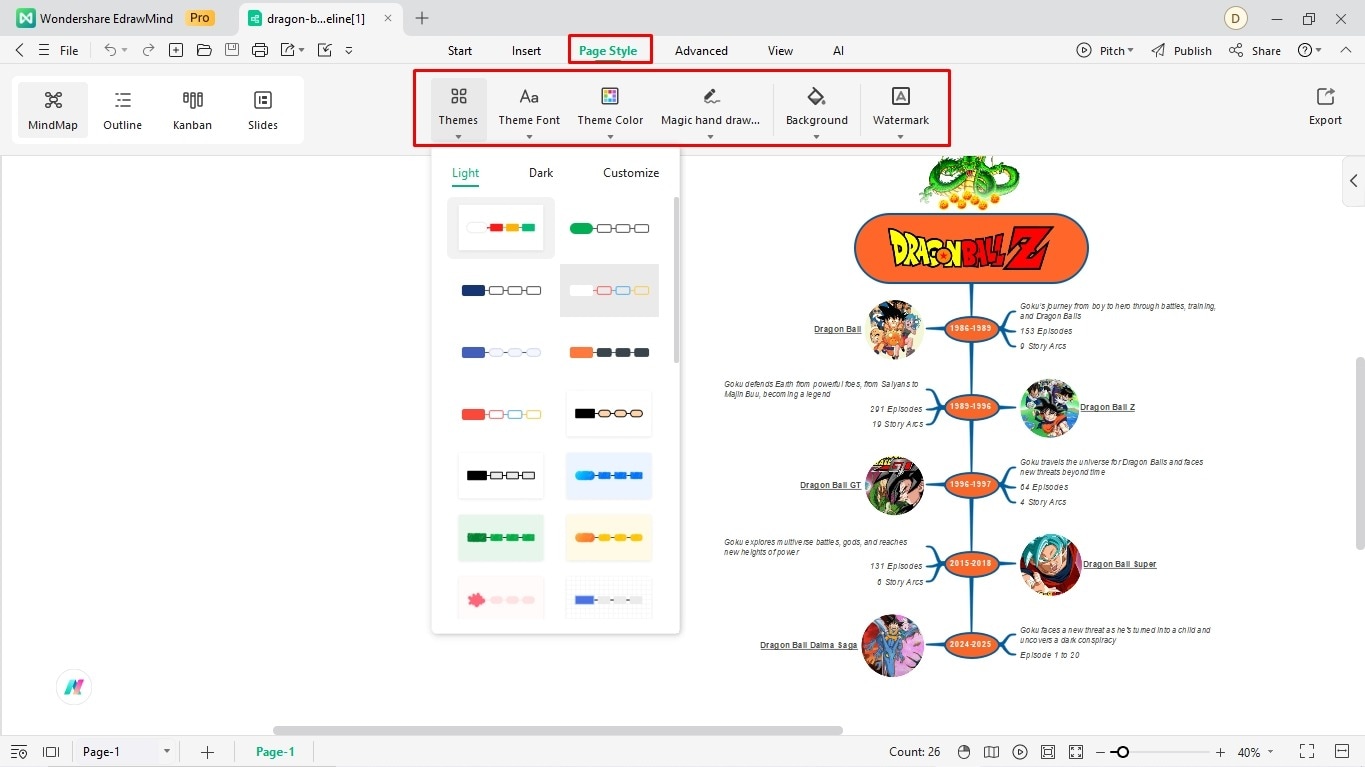Switch to Kanban view mode
1365x767 pixels.
coord(192,110)
